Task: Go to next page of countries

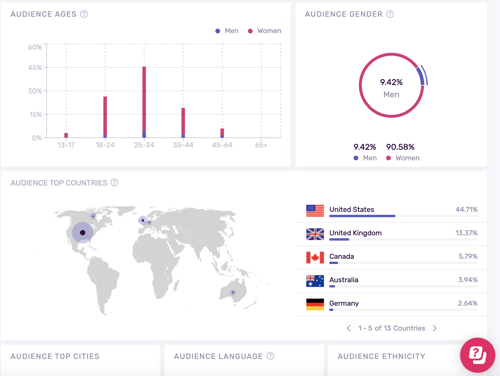Action: (x=435, y=328)
